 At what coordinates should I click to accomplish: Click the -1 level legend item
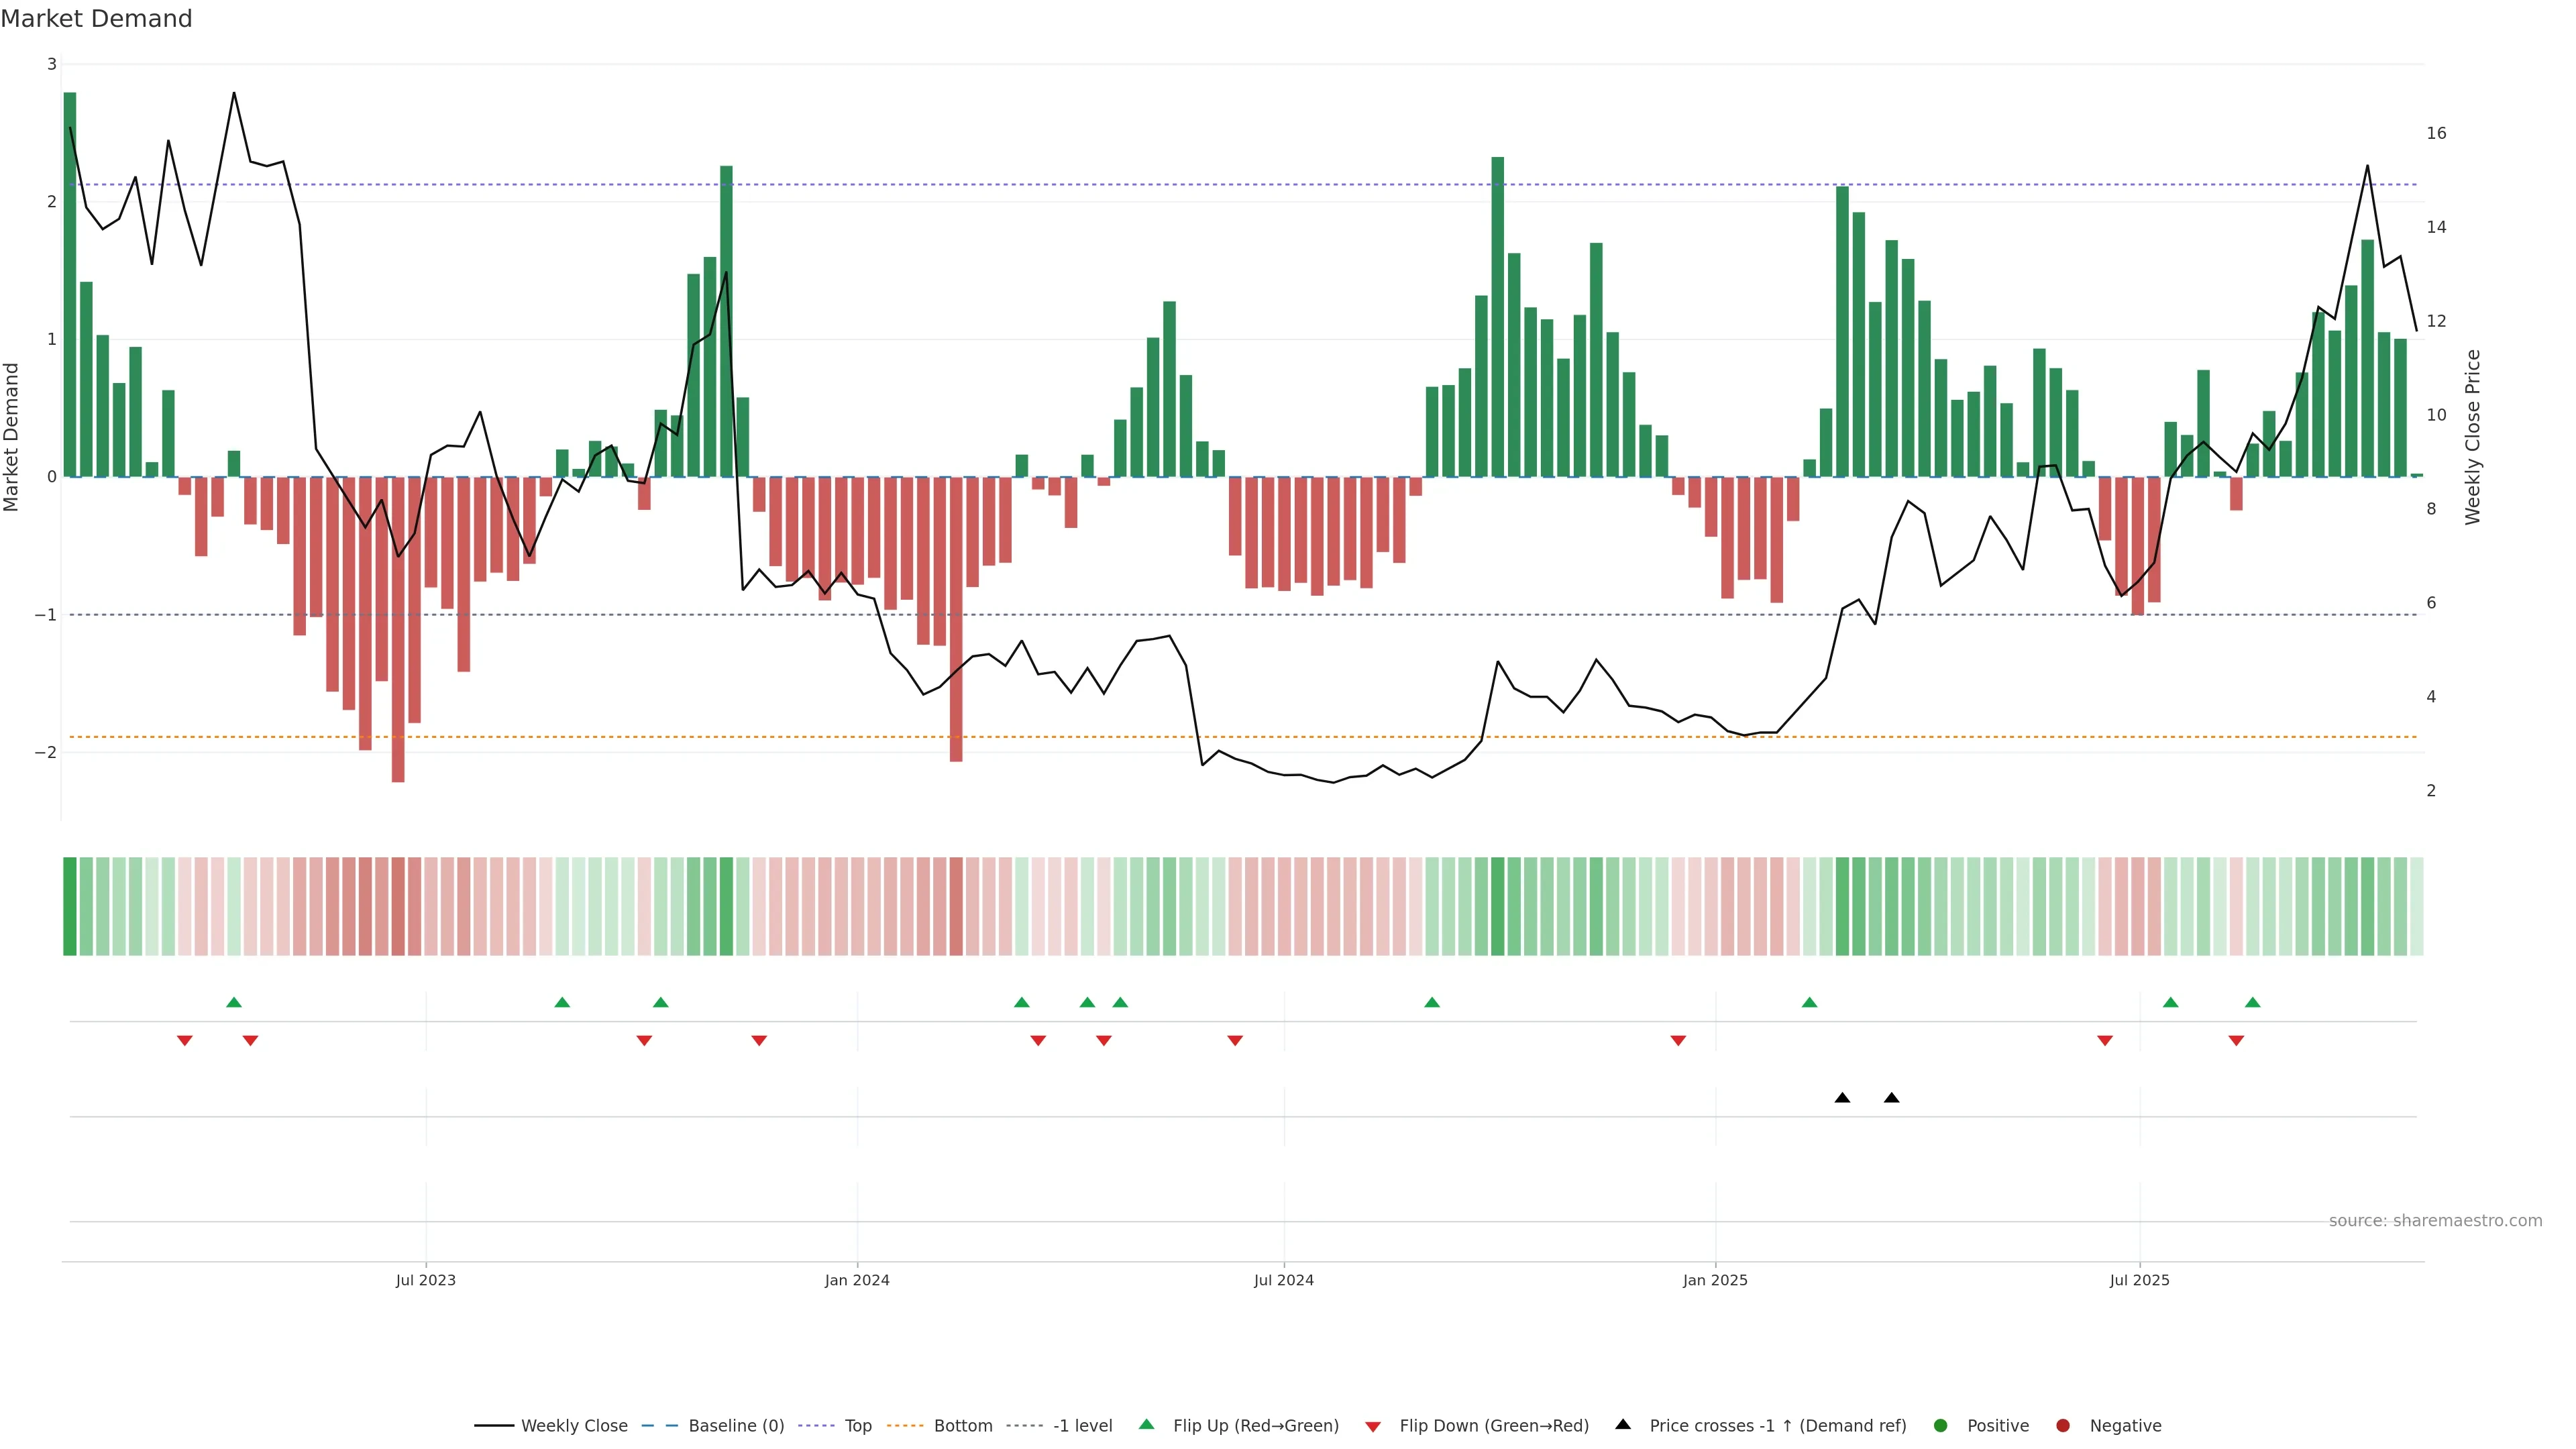[1082, 1426]
